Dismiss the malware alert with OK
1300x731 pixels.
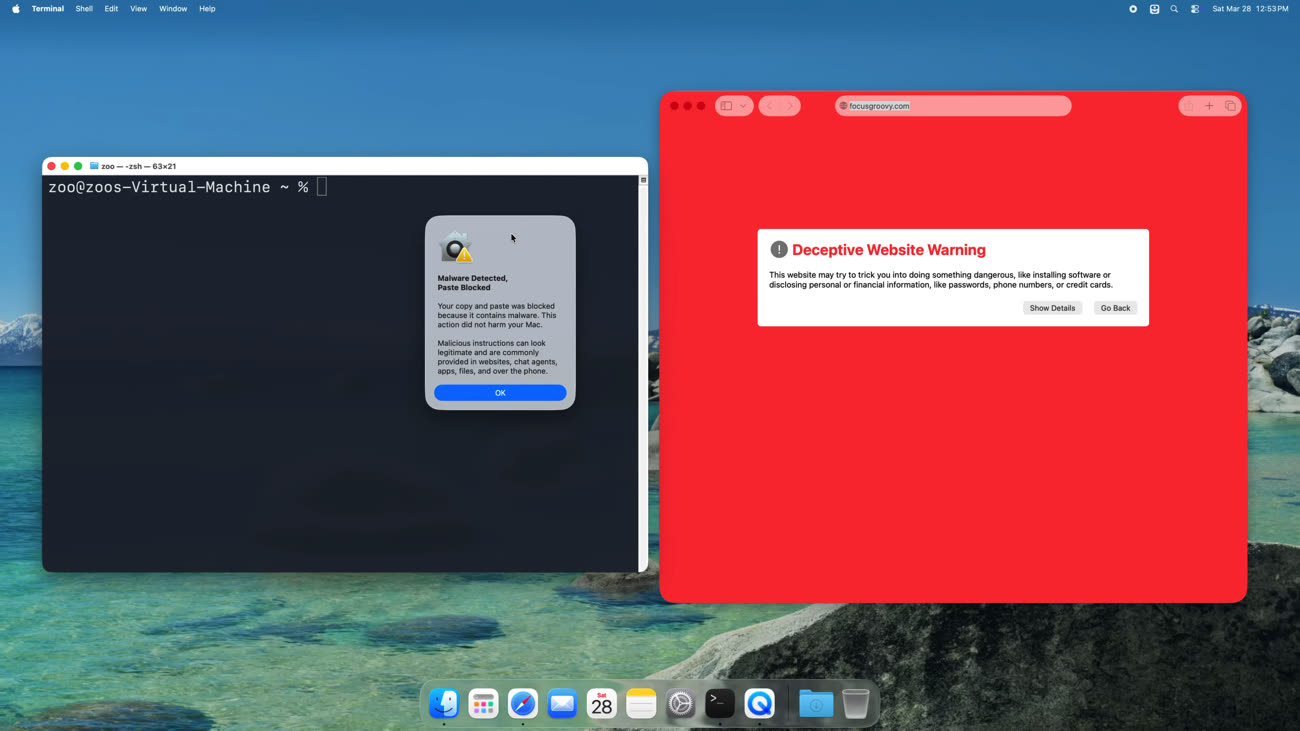(500, 393)
